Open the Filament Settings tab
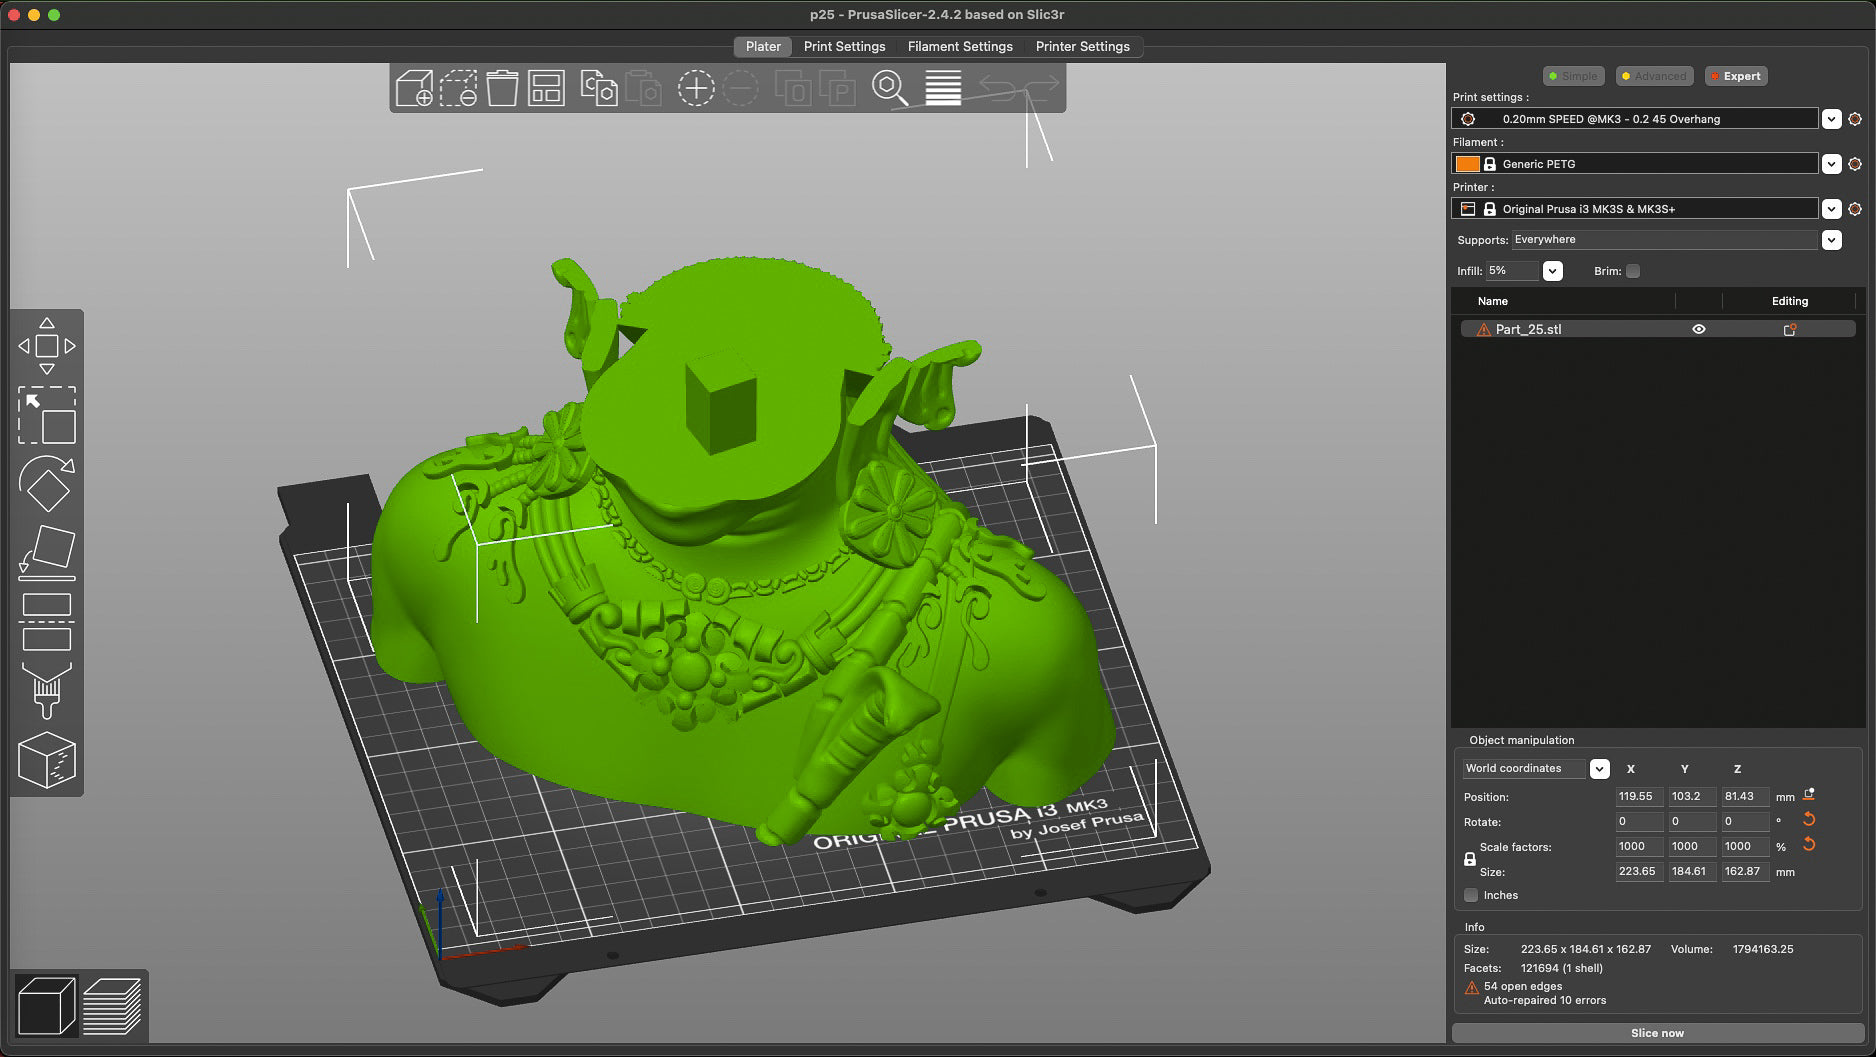The width and height of the screenshot is (1876, 1057). 959,46
